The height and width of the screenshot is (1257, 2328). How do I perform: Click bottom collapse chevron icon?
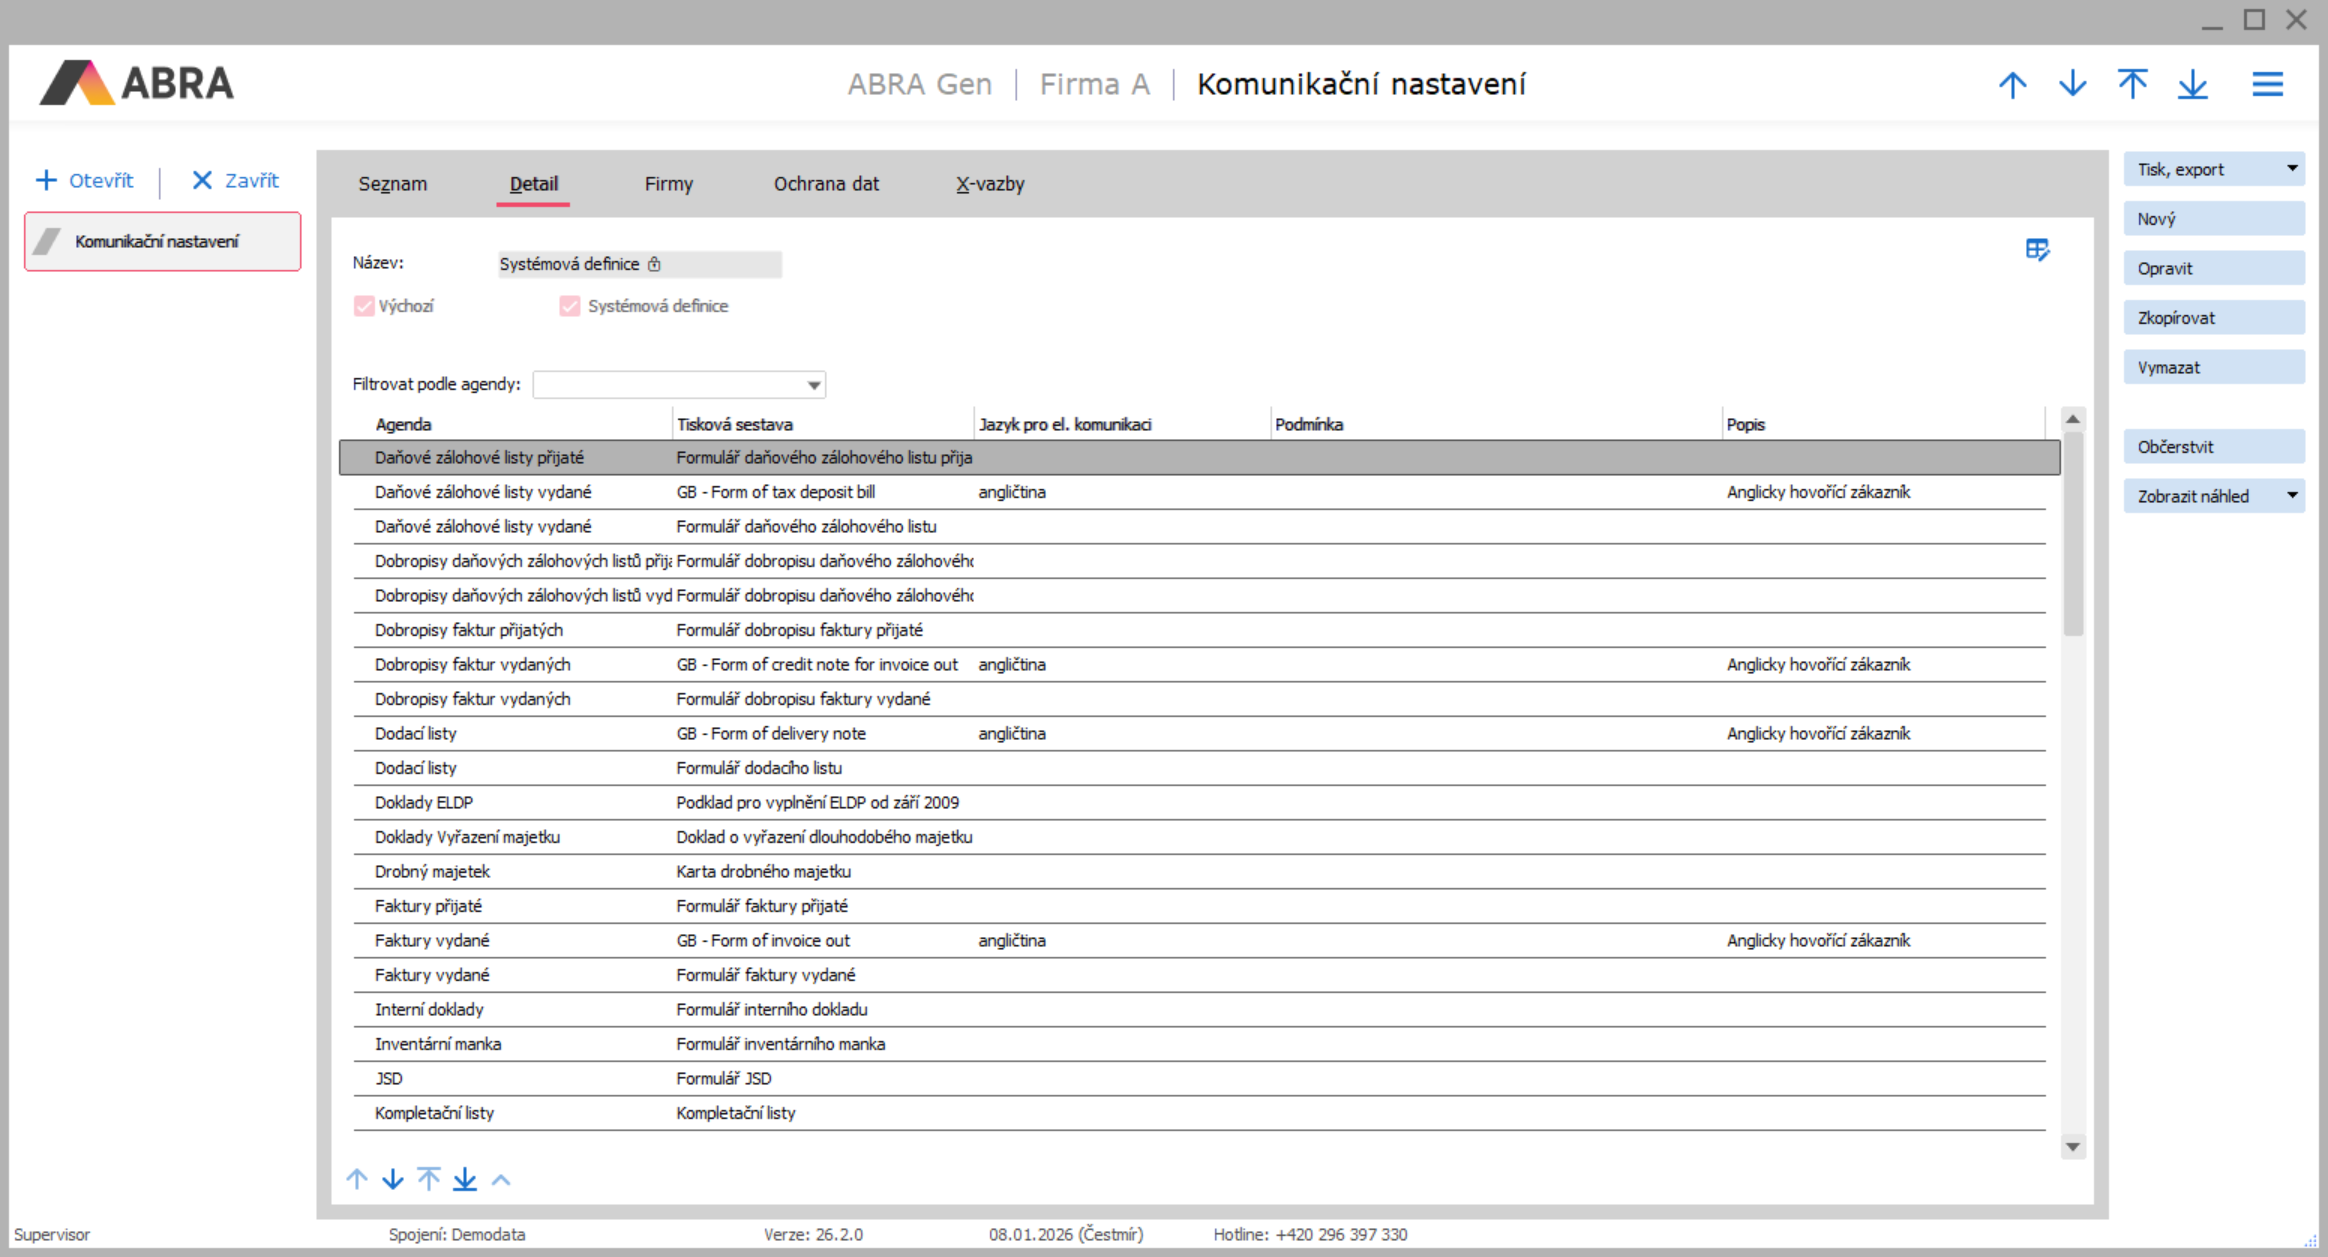point(501,1180)
